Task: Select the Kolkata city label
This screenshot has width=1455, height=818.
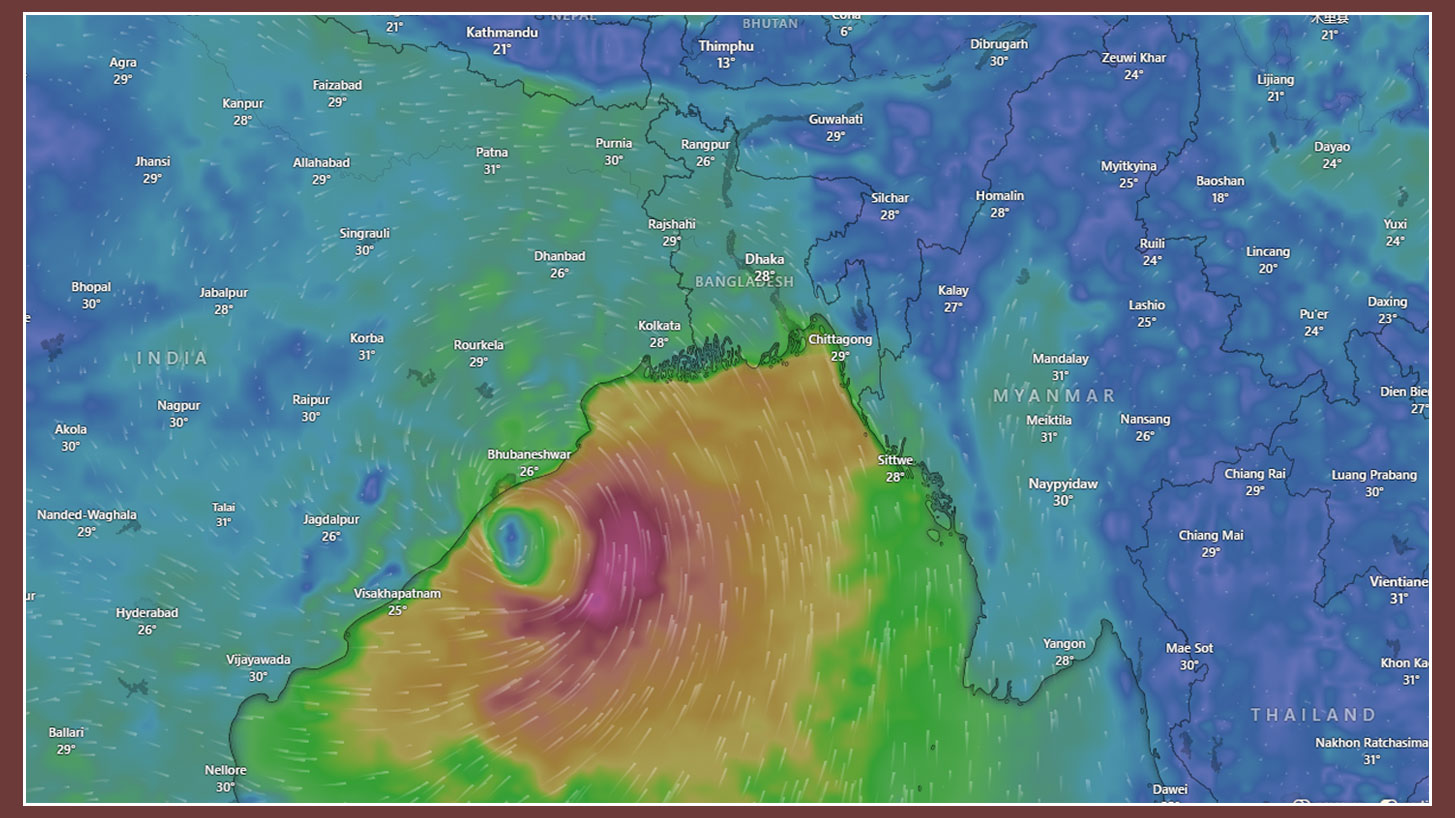Action: pos(659,326)
